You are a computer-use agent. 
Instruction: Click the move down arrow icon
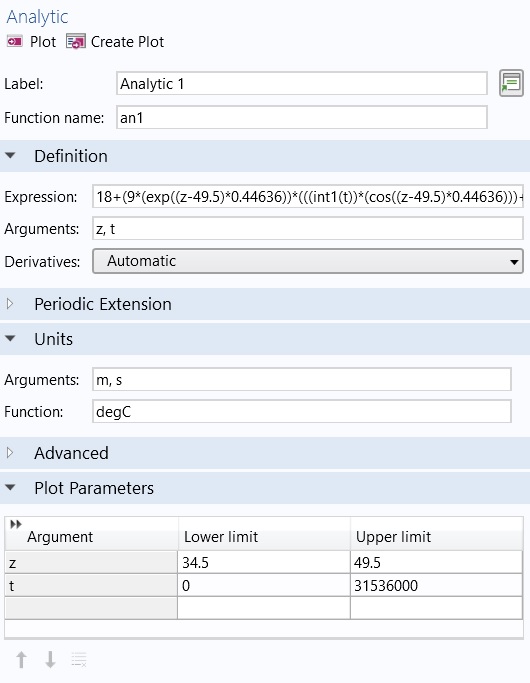(x=51, y=659)
